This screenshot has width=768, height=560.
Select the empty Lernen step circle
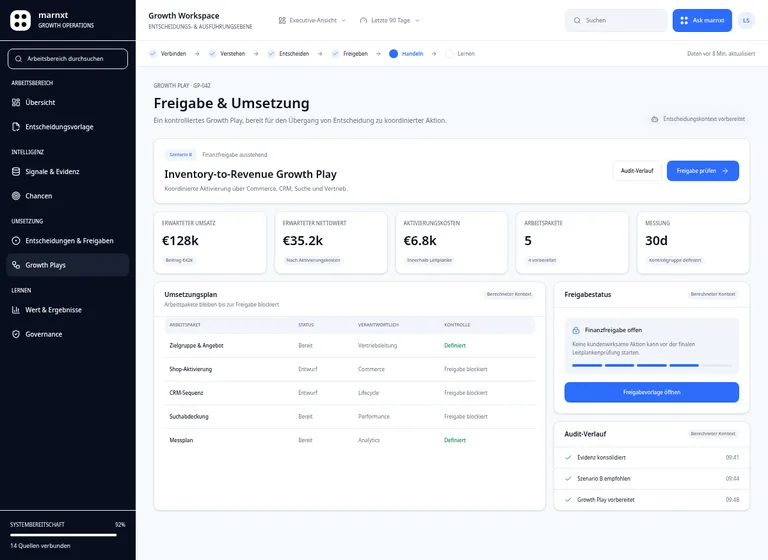tap(449, 54)
